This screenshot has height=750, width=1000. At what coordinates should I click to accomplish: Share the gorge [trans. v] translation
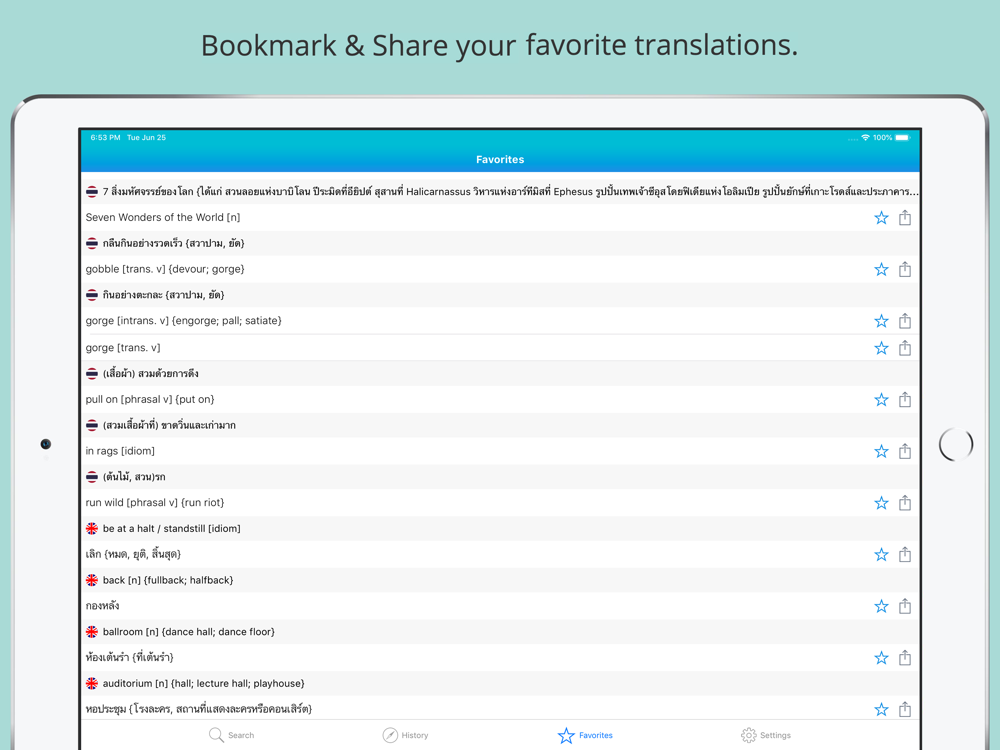(x=904, y=348)
